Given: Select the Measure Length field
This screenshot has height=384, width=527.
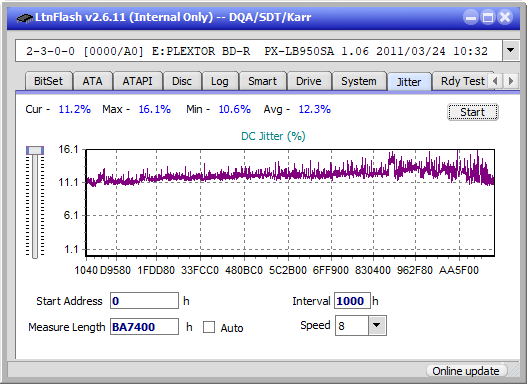Looking at the screenshot, I should pos(145,327).
